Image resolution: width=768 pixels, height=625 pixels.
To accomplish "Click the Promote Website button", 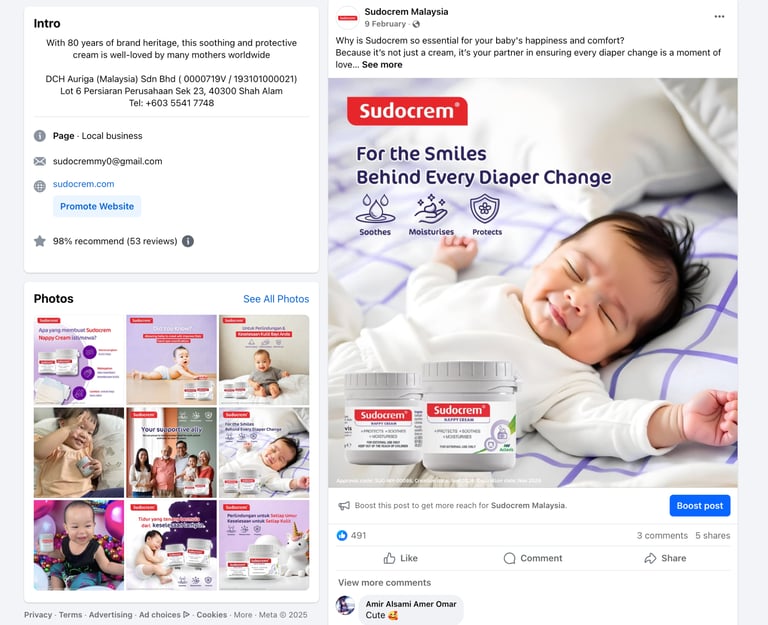I will click(97, 206).
